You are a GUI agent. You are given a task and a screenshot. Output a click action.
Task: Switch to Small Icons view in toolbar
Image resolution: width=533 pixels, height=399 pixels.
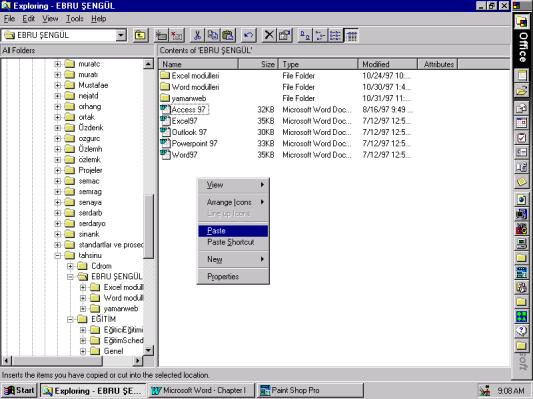320,35
